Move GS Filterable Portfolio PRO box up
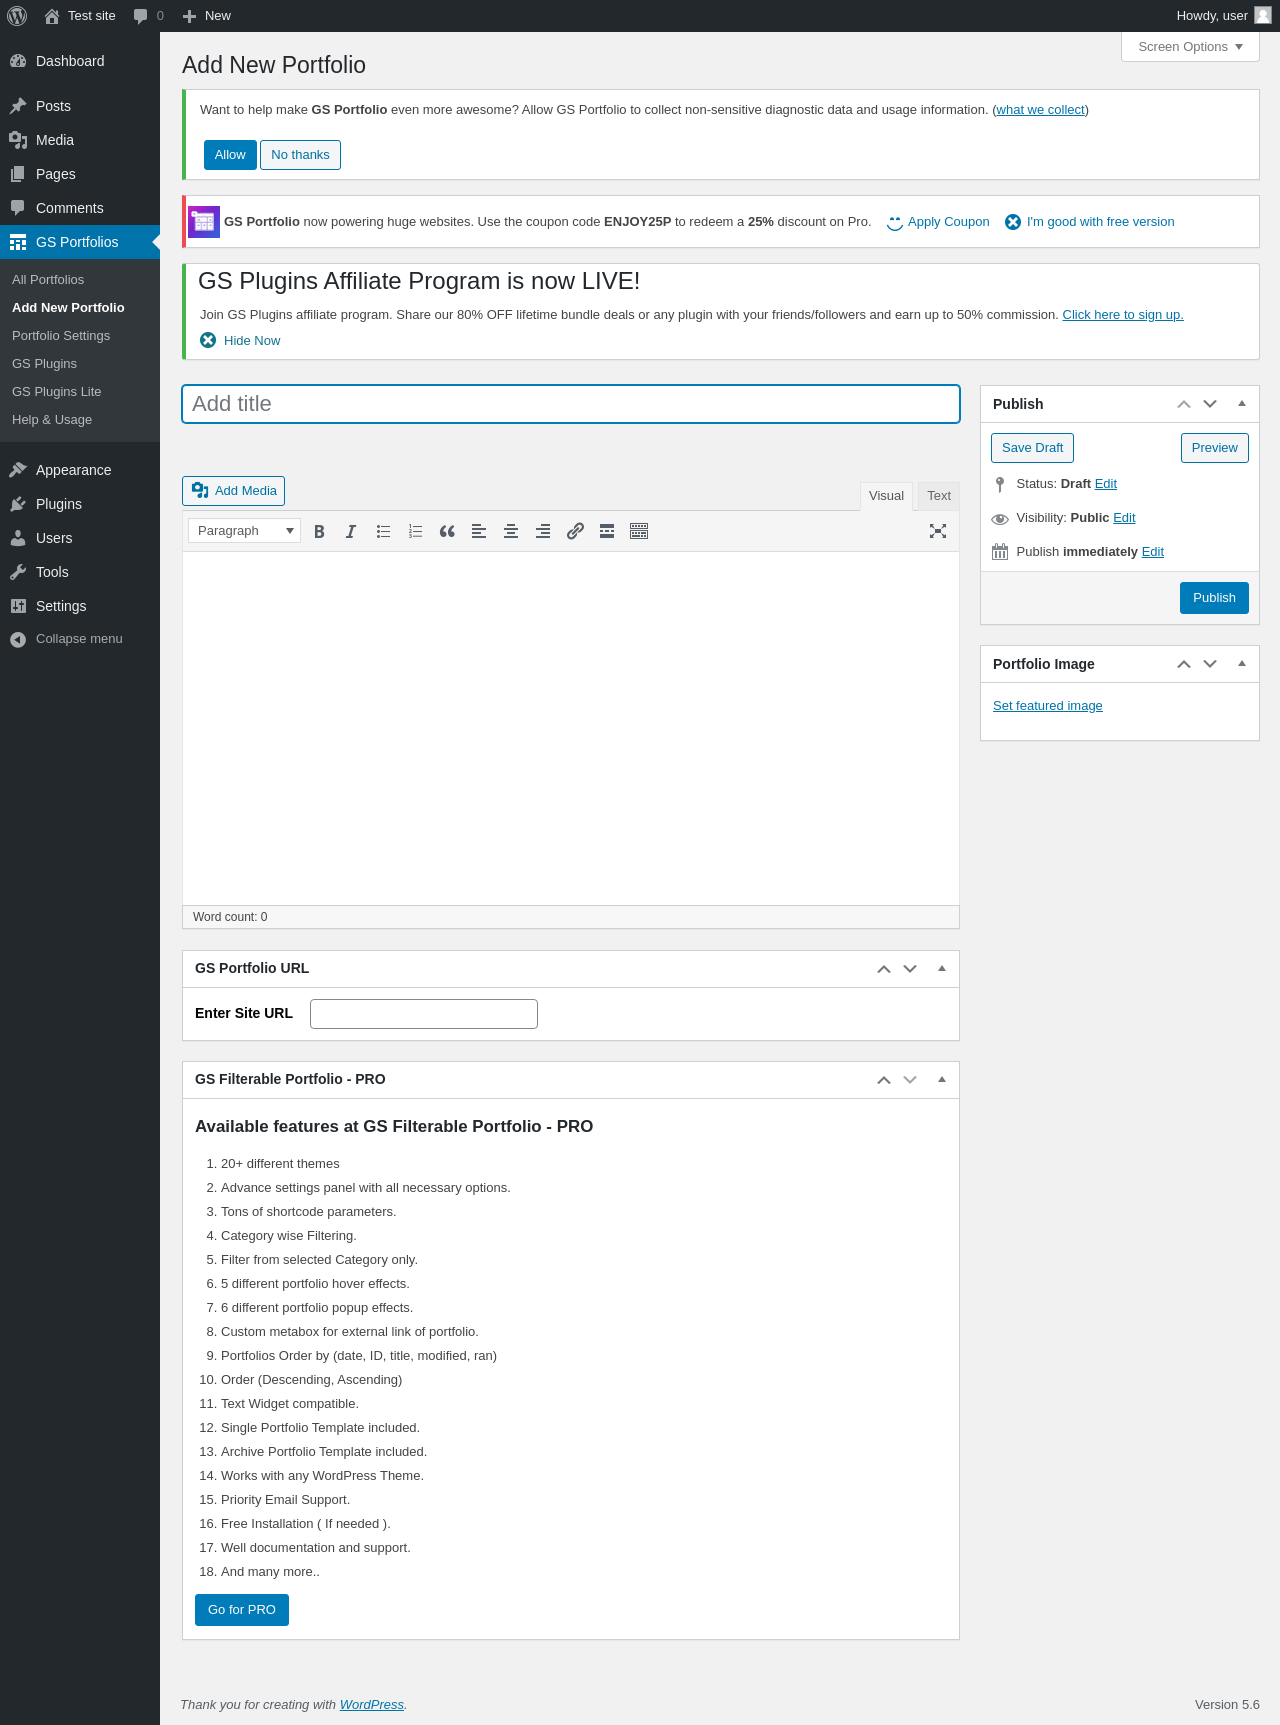 pyautogui.click(x=884, y=1080)
